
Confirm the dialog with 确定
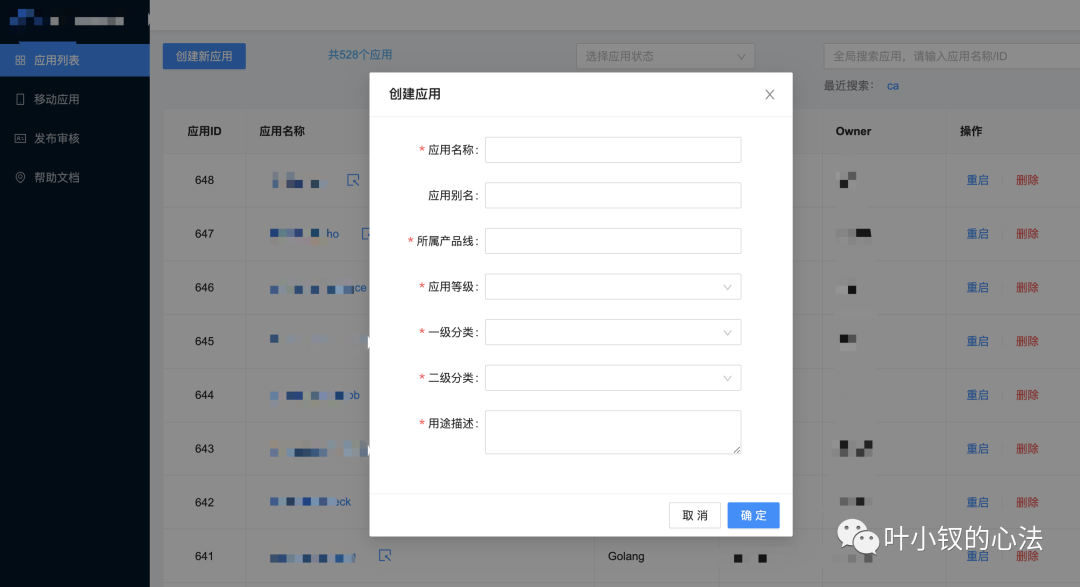coord(753,515)
